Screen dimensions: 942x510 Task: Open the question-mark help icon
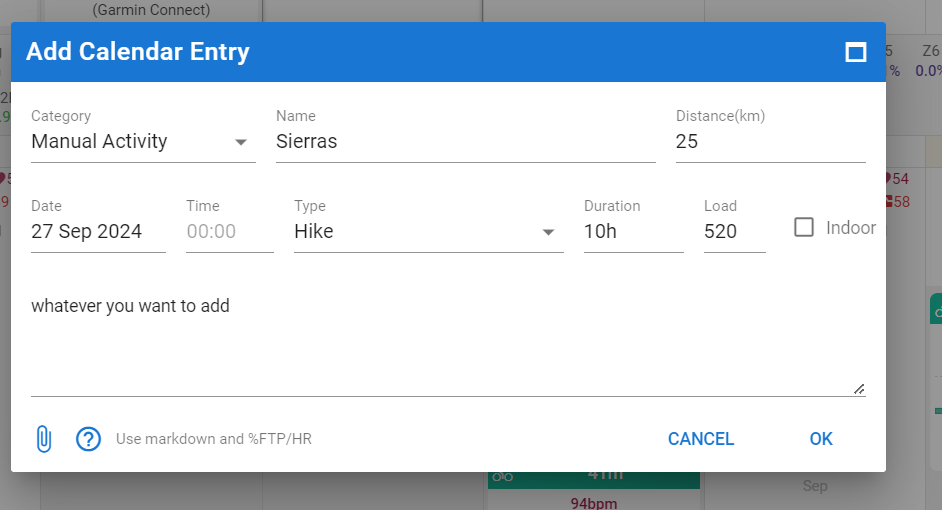pyautogui.click(x=89, y=438)
